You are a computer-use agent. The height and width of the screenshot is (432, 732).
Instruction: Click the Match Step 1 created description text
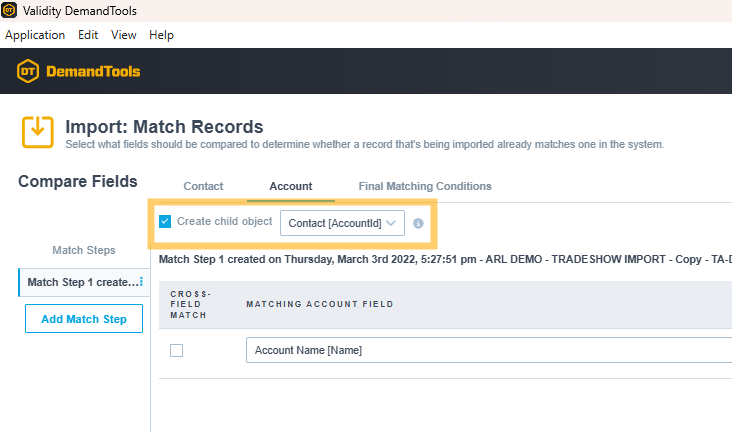(445, 260)
